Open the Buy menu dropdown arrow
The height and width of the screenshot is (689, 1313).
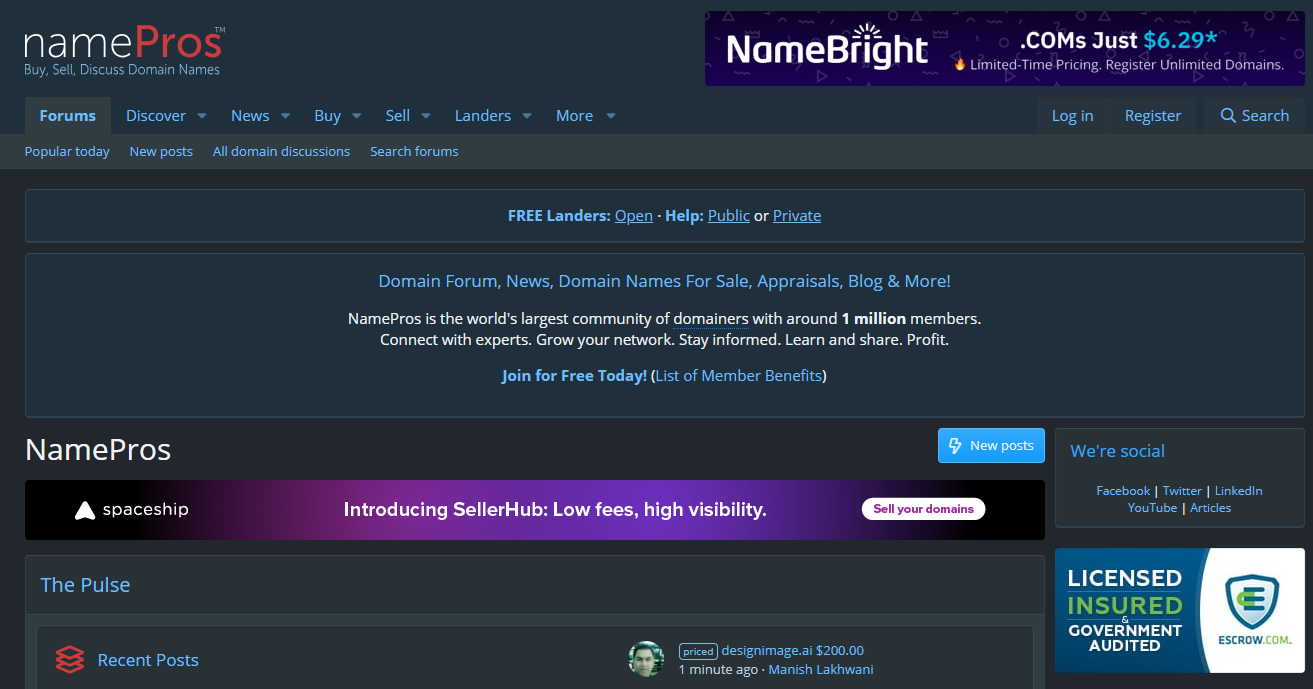[x=357, y=116]
